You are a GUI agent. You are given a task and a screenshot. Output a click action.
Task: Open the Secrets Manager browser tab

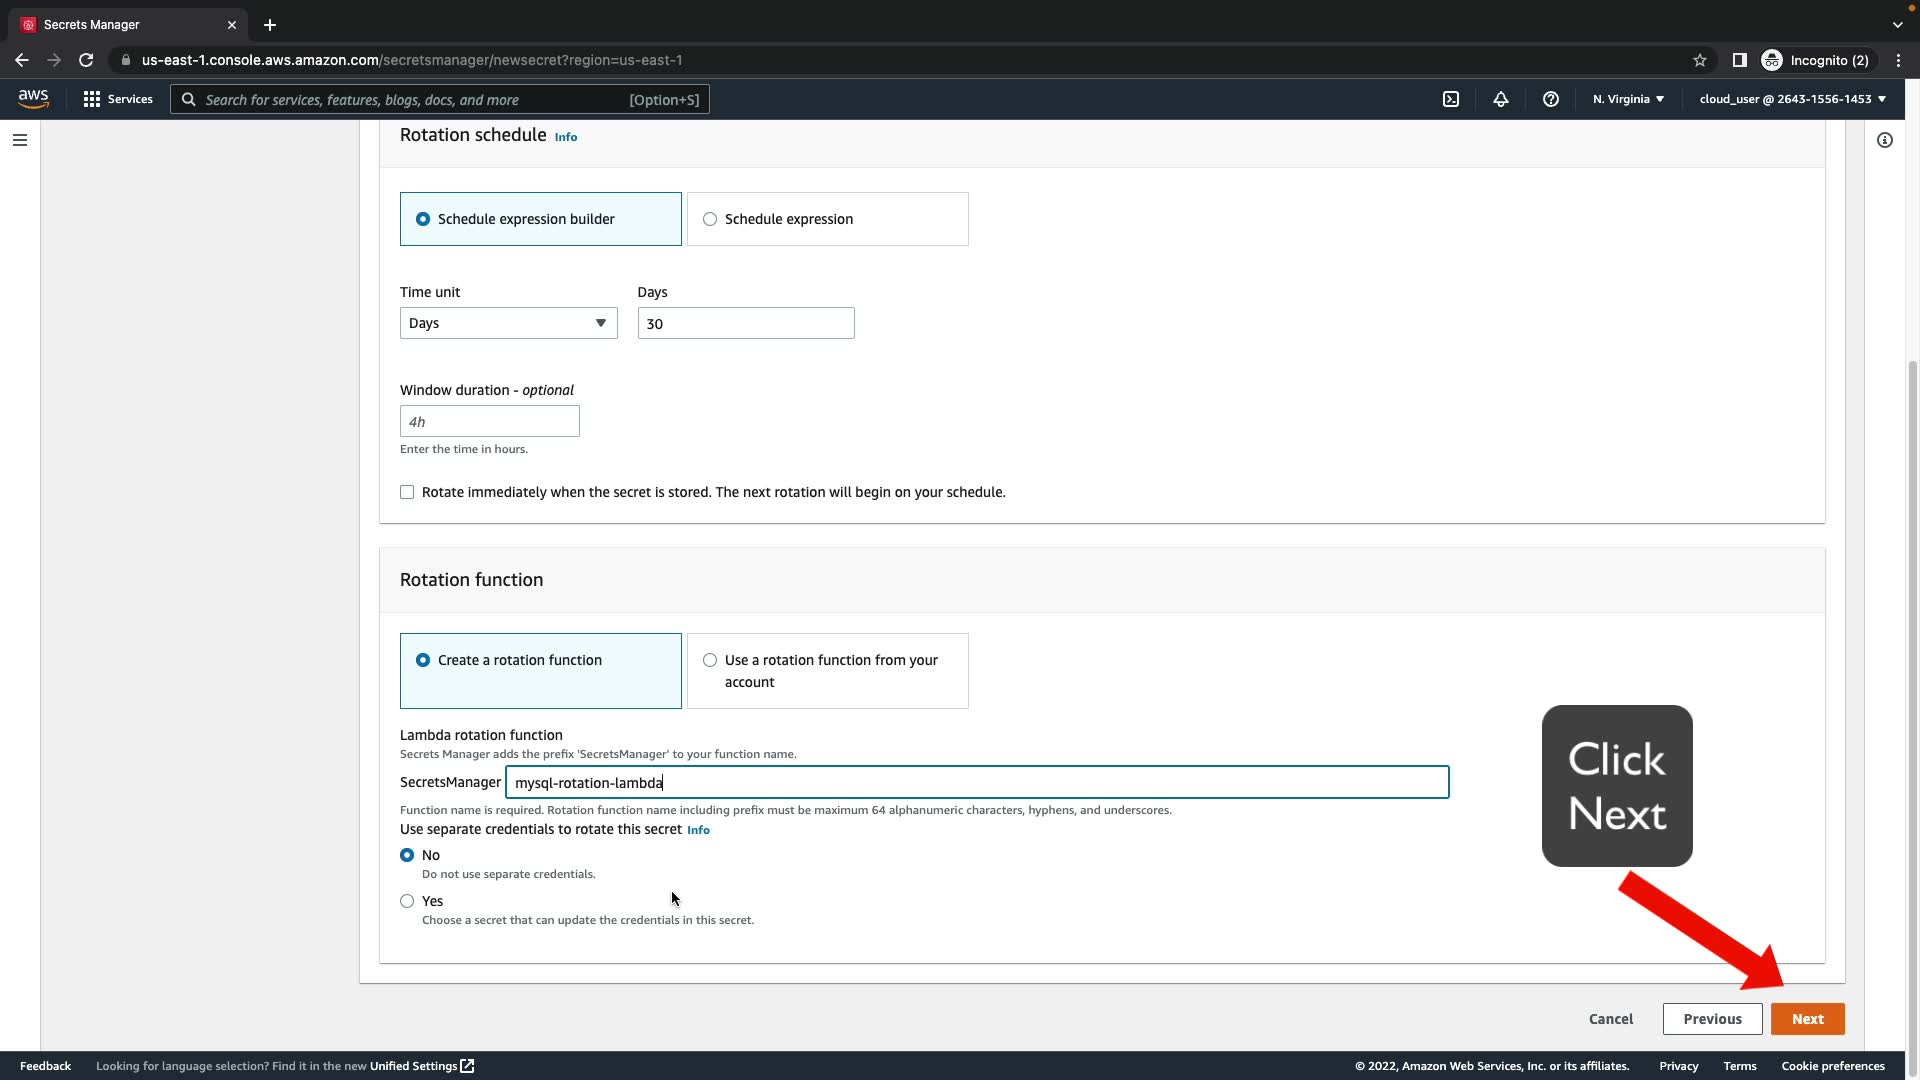(120, 24)
